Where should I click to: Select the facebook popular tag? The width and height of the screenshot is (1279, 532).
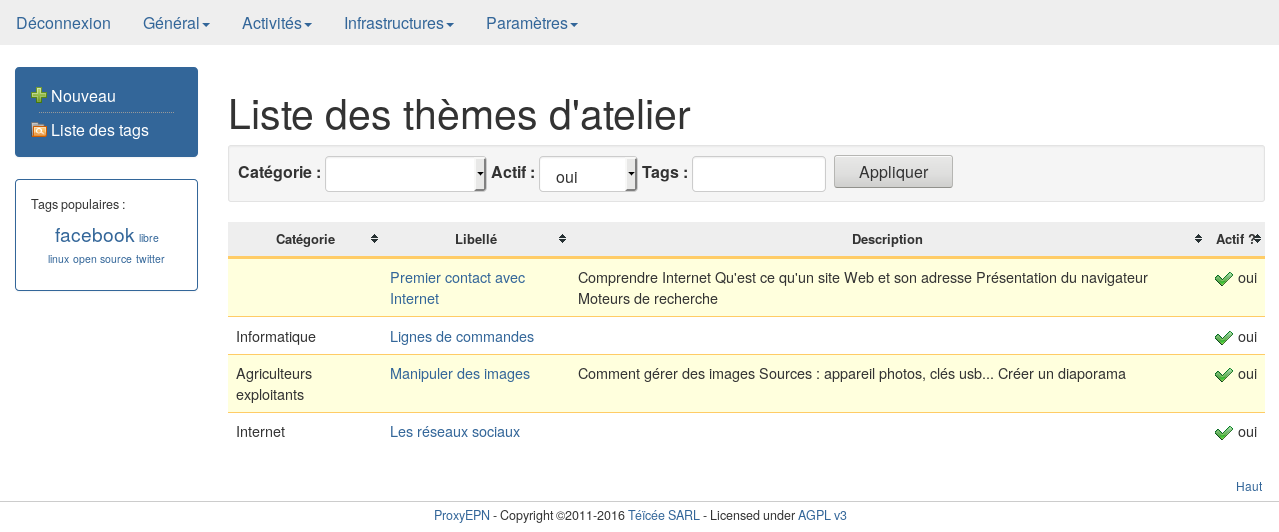pos(94,236)
